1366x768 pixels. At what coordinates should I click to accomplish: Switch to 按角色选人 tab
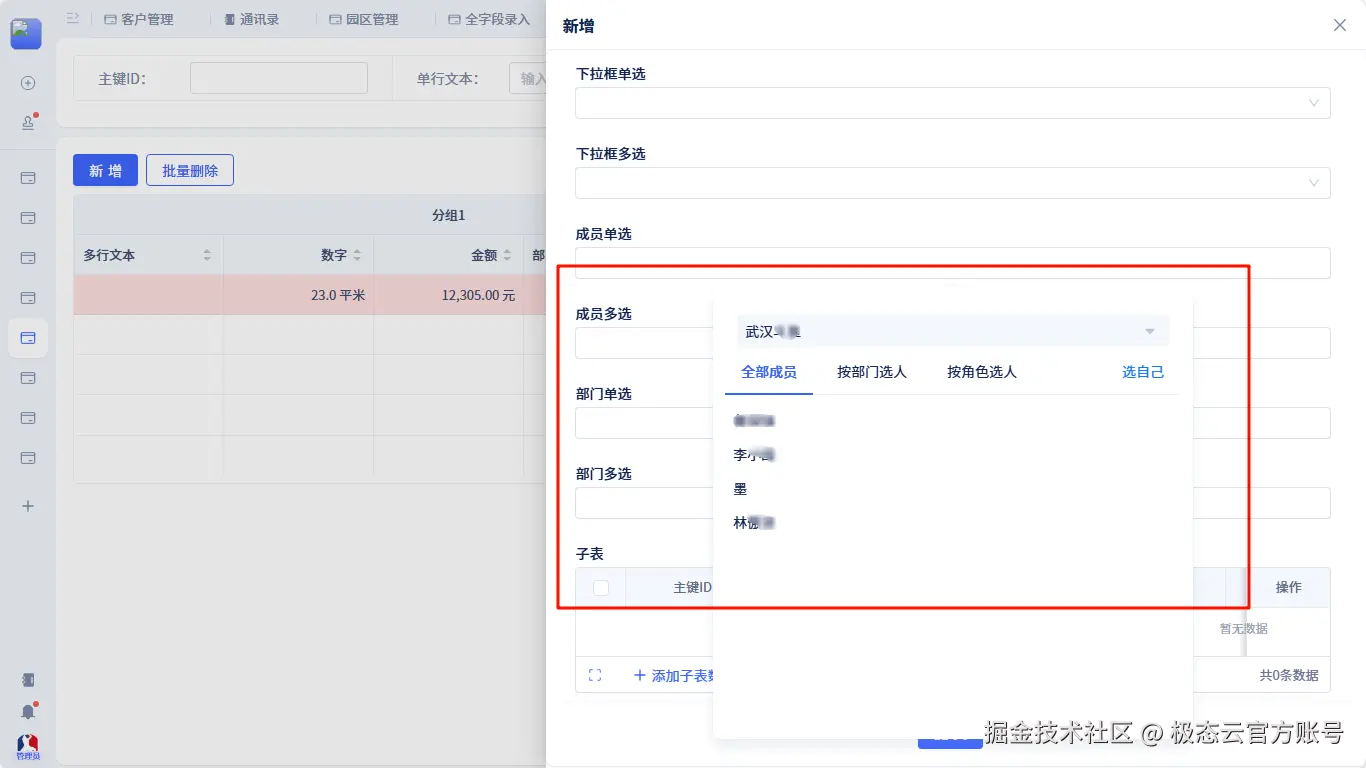[x=982, y=372]
